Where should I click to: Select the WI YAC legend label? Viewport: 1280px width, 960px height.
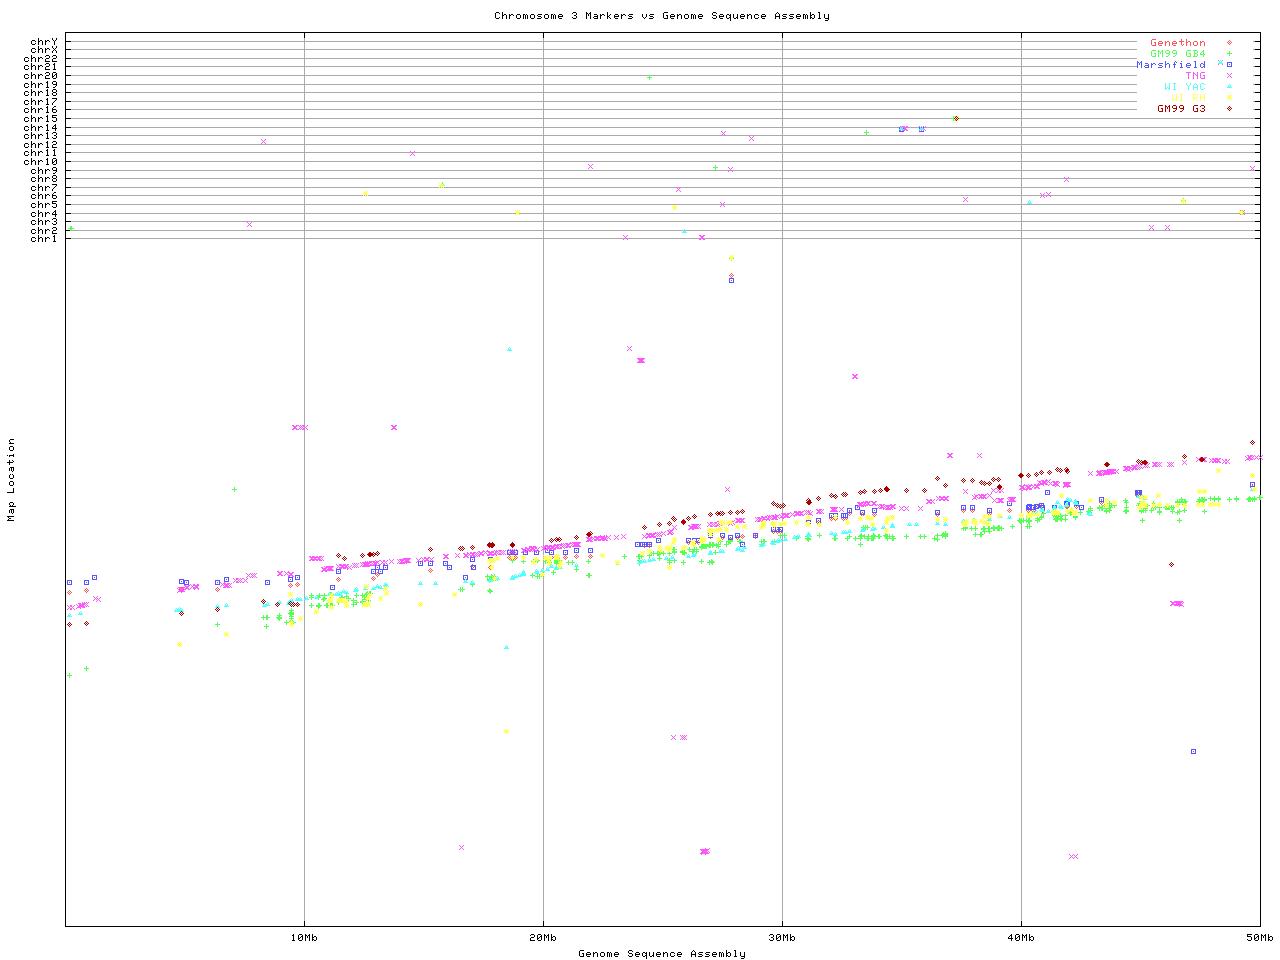(1184, 87)
